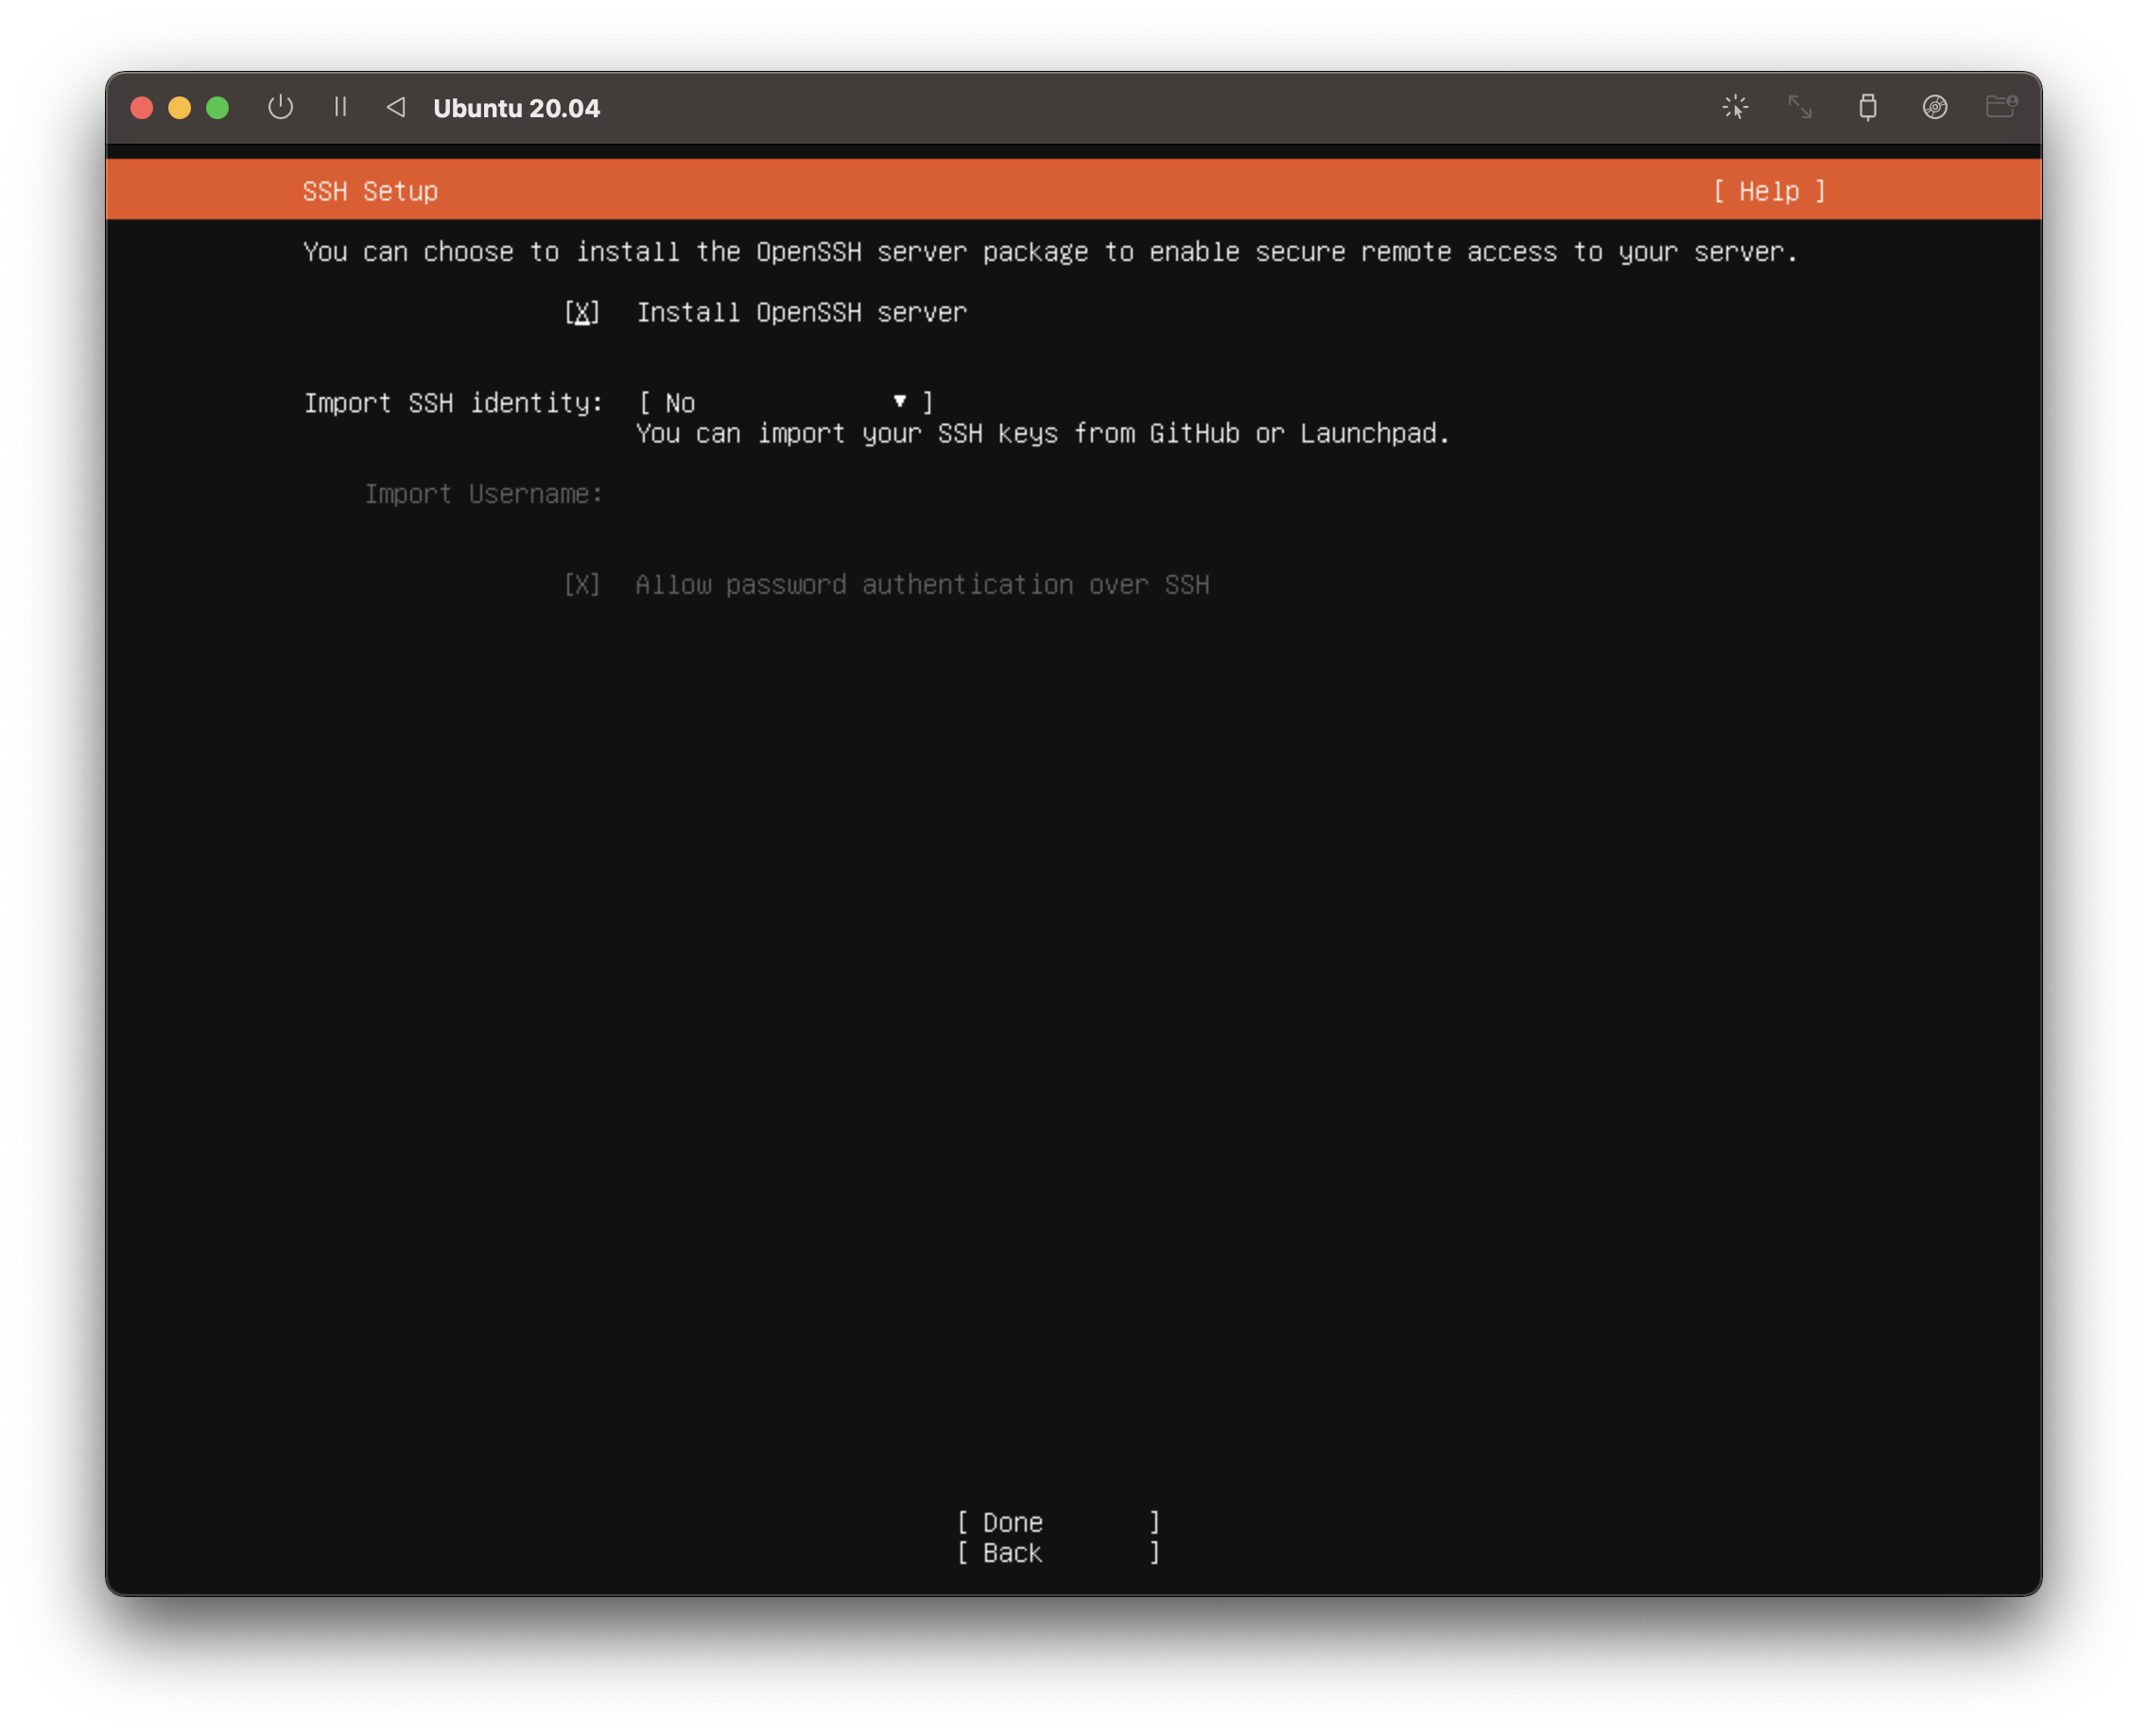Minimize the VM window with yellow button
The width and height of the screenshot is (2148, 1736).
[x=180, y=108]
